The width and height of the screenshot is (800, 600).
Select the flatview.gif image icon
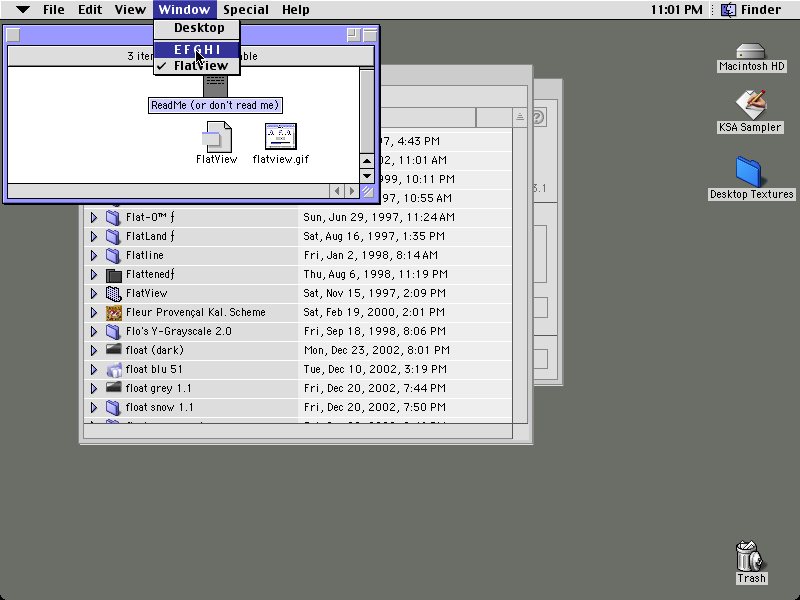[x=281, y=137]
